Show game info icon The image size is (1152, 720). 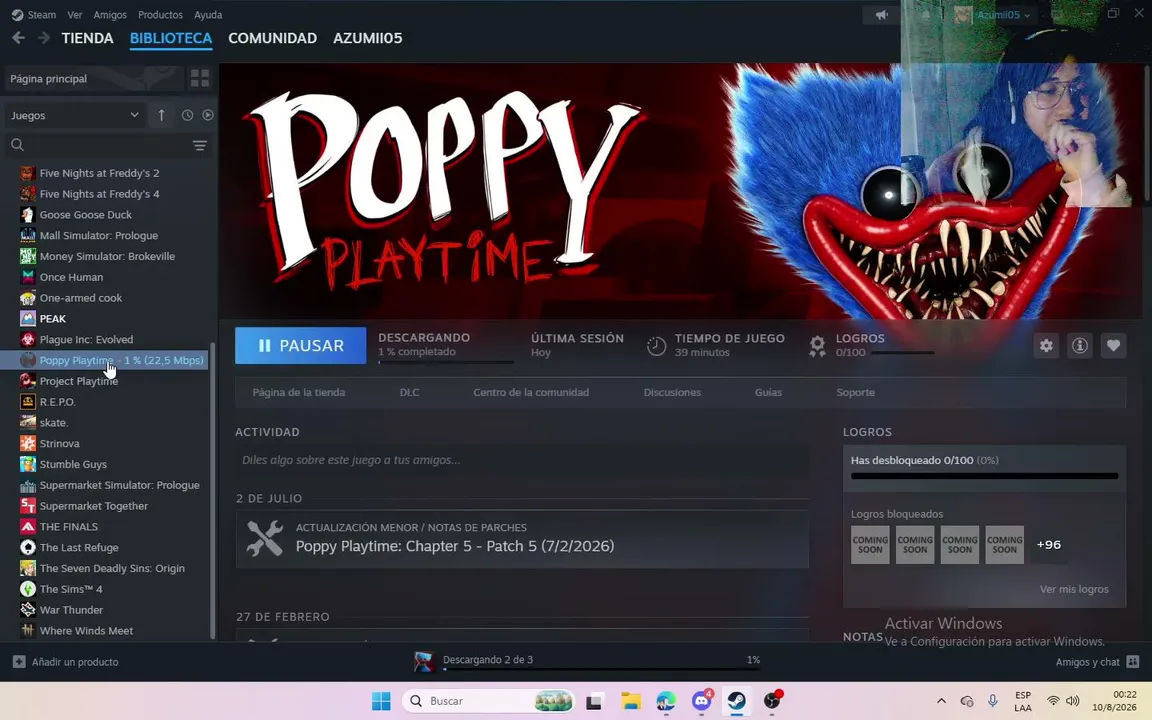1079,345
